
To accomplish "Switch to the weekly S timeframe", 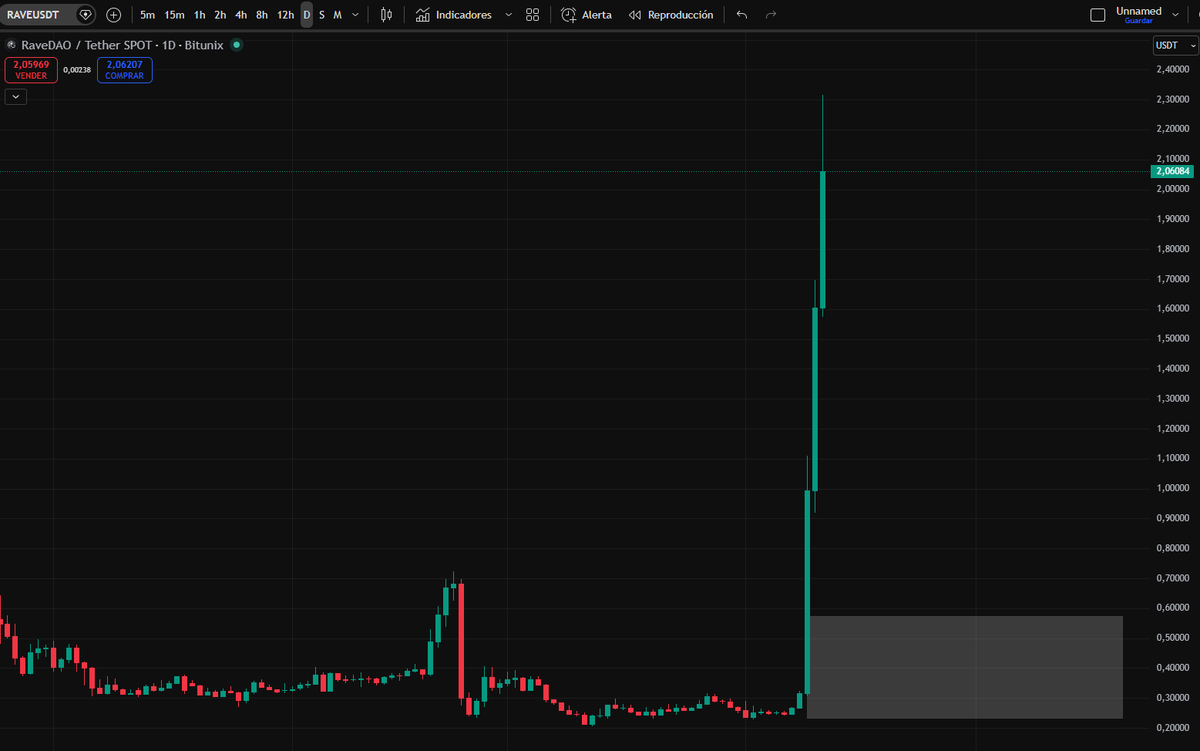I will coord(322,15).
